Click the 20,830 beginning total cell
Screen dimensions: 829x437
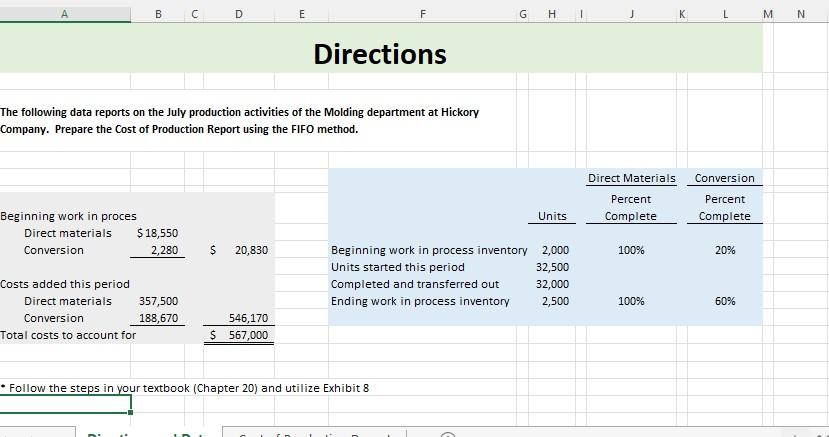click(239, 250)
